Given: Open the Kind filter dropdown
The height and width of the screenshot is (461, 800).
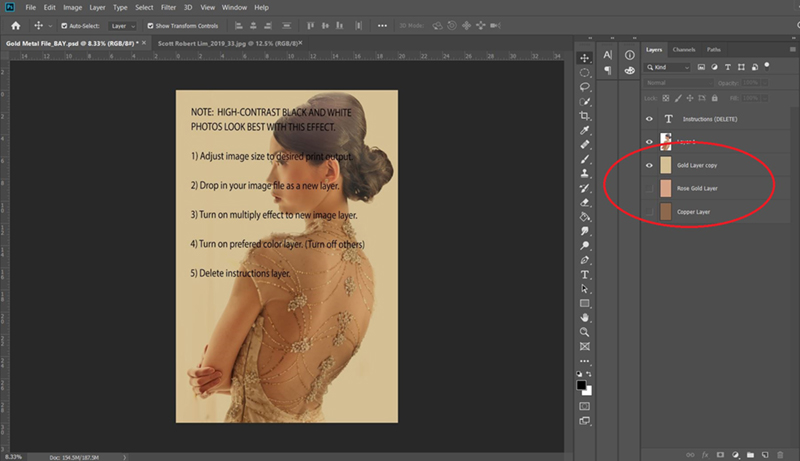Looking at the screenshot, I should pyautogui.click(x=668, y=67).
